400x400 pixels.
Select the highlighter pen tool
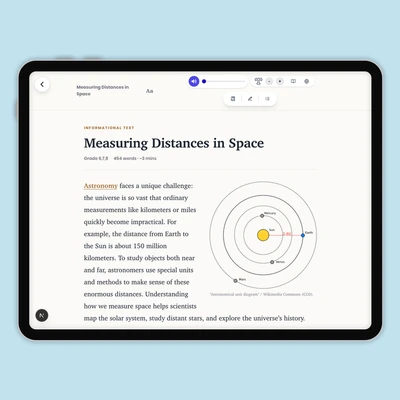(250, 99)
